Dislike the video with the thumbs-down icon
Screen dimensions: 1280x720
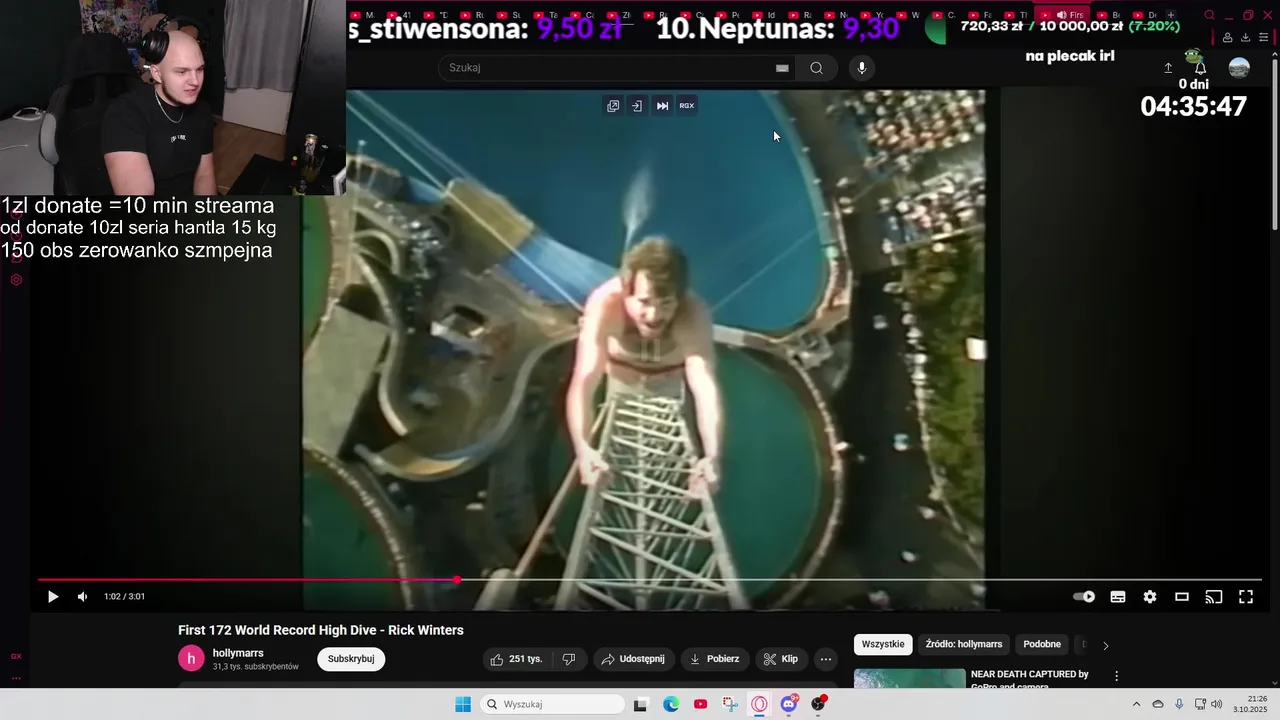(x=569, y=659)
